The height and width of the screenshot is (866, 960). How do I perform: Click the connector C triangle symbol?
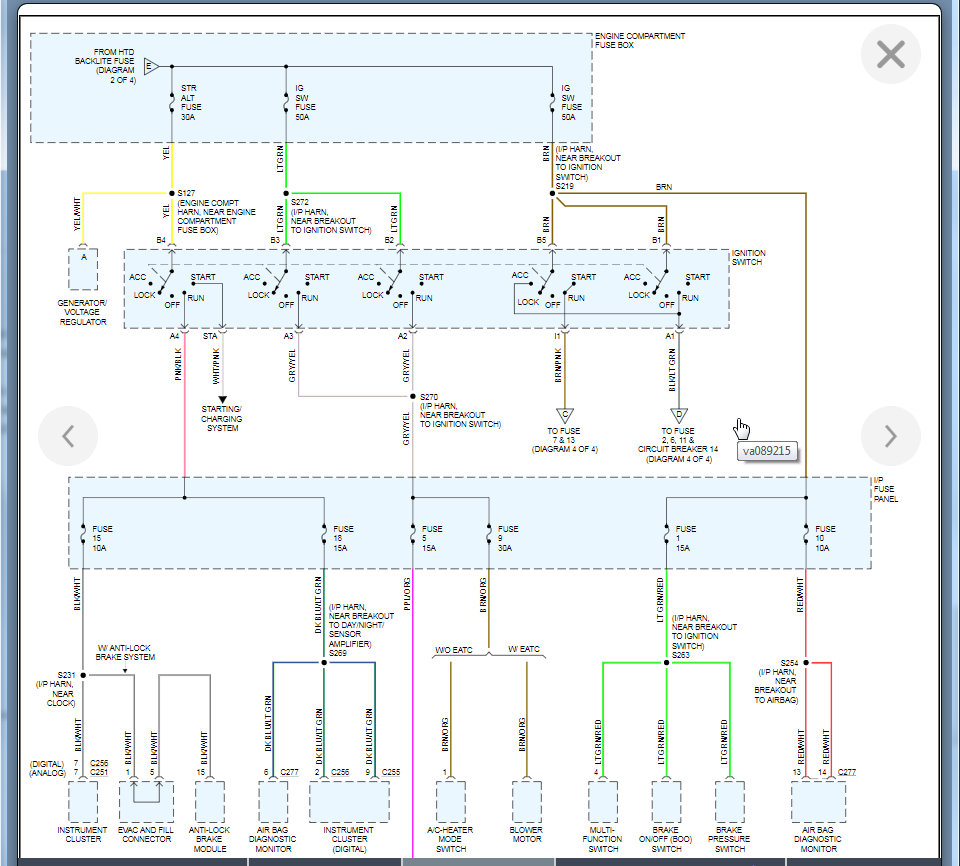(x=564, y=415)
